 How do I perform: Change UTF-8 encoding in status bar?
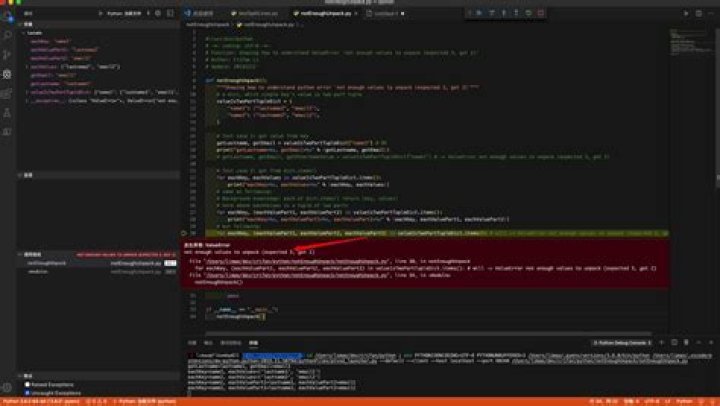tap(652, 401)
